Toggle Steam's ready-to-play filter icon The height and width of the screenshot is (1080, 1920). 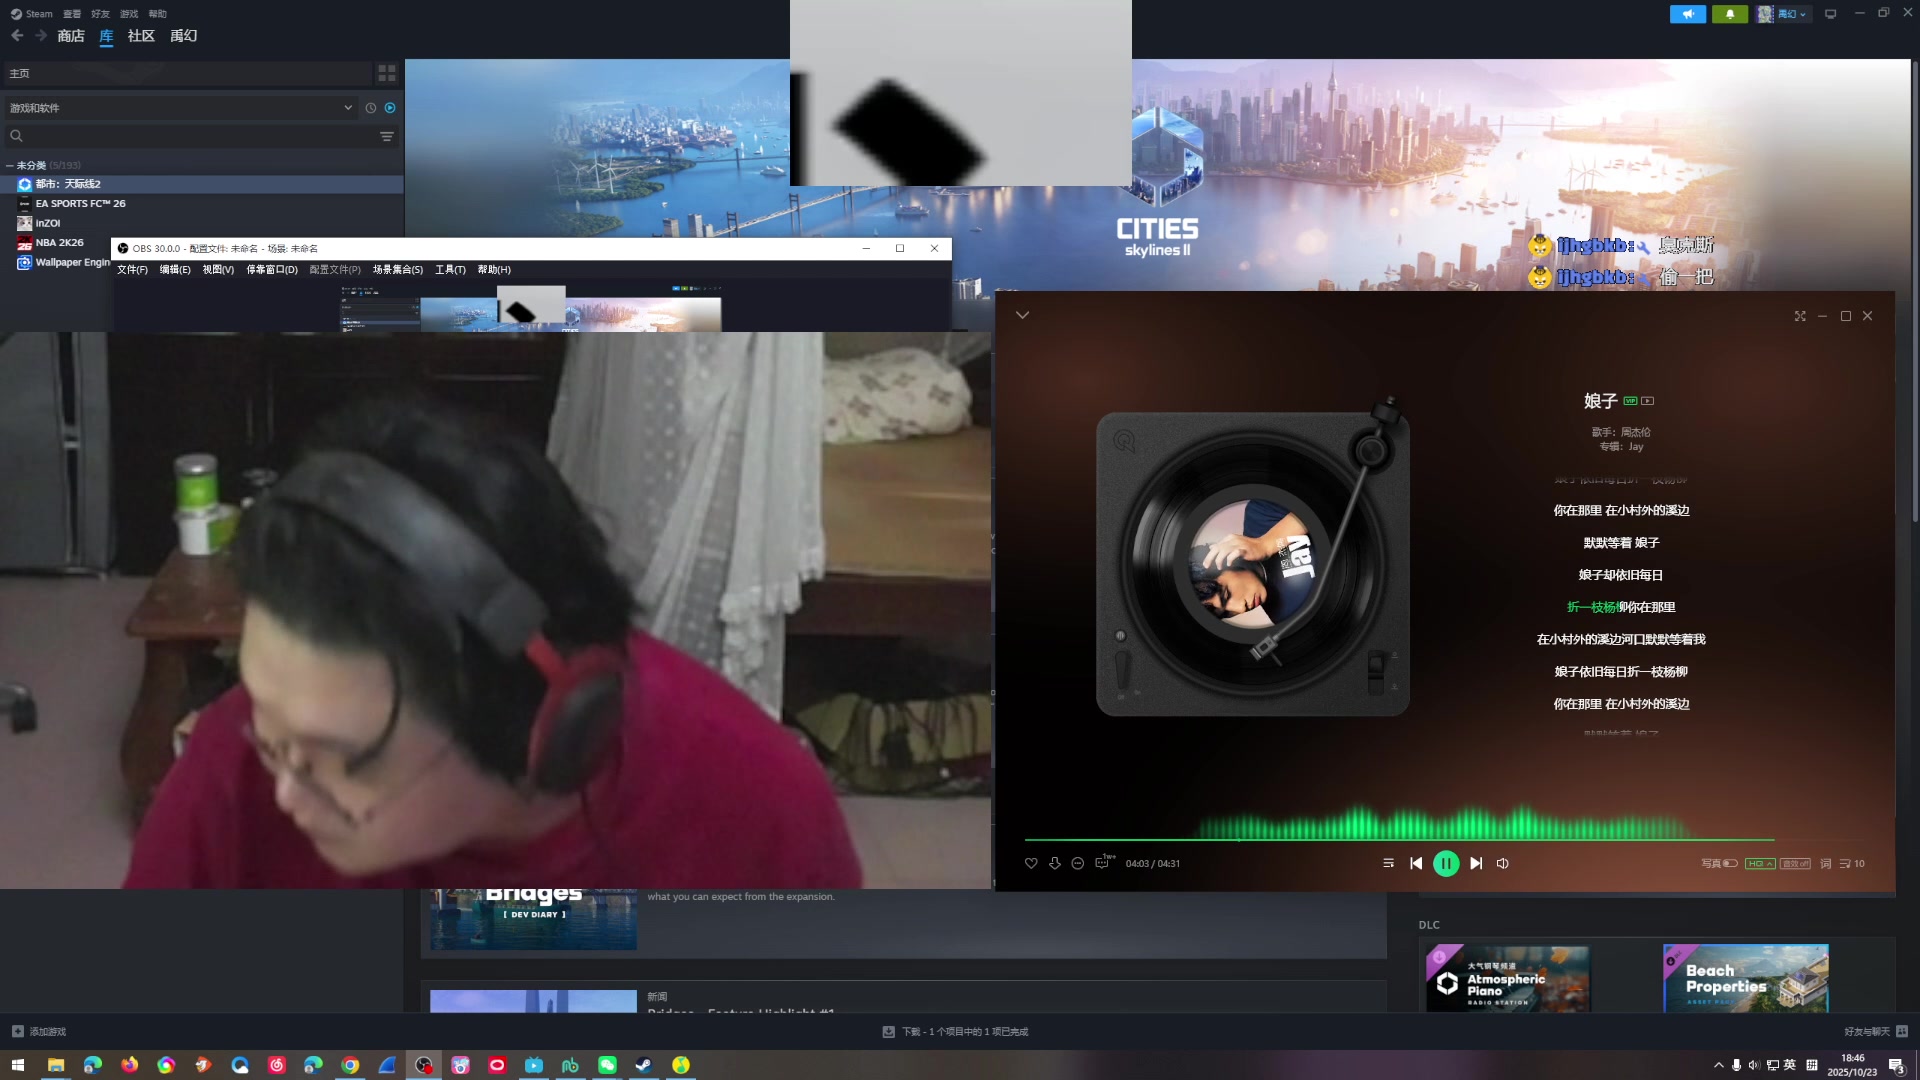[x=390, y=108]
